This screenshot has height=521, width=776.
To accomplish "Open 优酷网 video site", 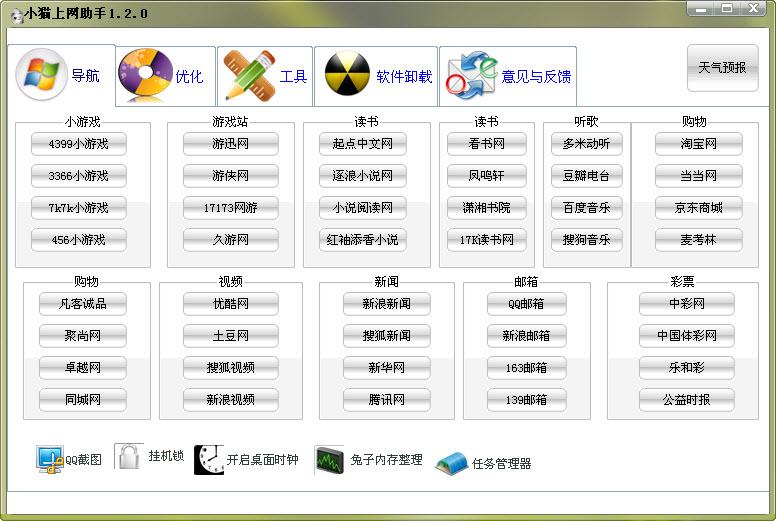I will (x=231, y=304).
